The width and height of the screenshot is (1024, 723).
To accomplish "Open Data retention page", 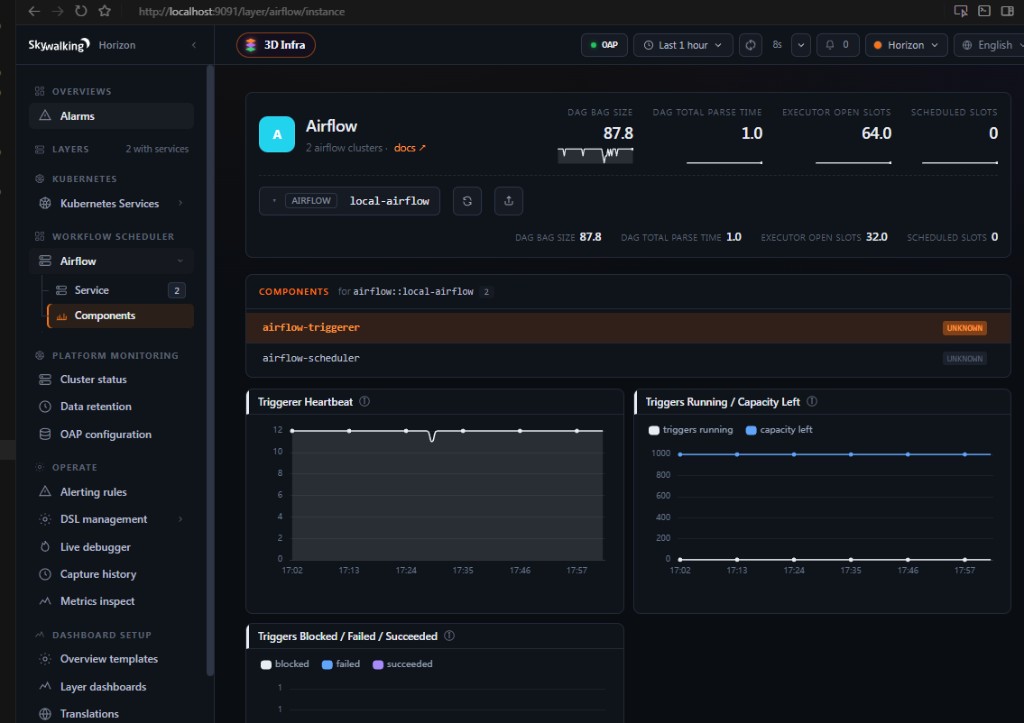I will tap(111, 406).
